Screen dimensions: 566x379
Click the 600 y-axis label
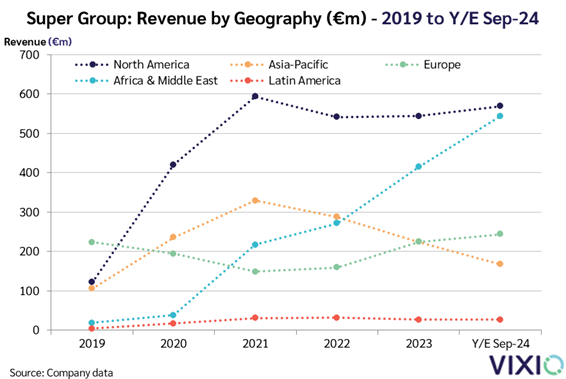(x=29, y=94)
